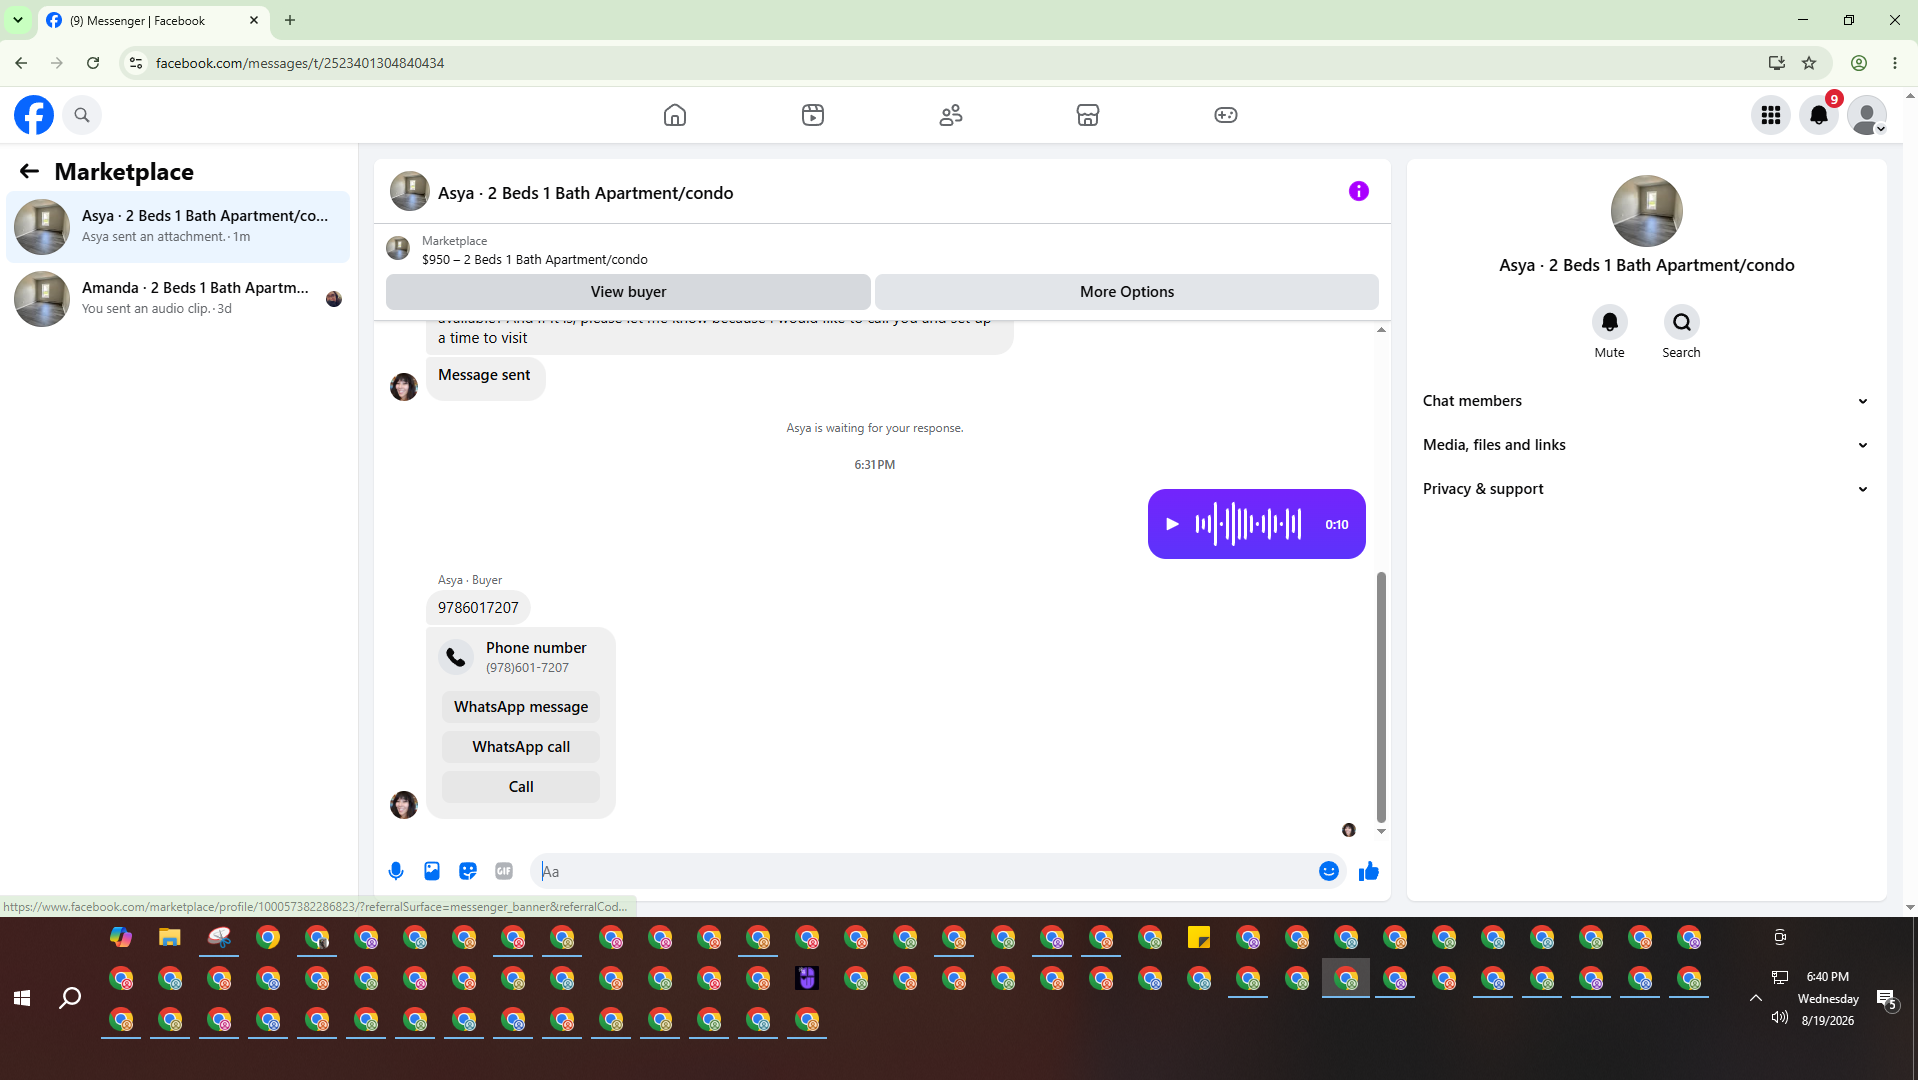Choose a sticker icon
1918x1080 pixels.
pyautogui.click(x=468, y=871)
